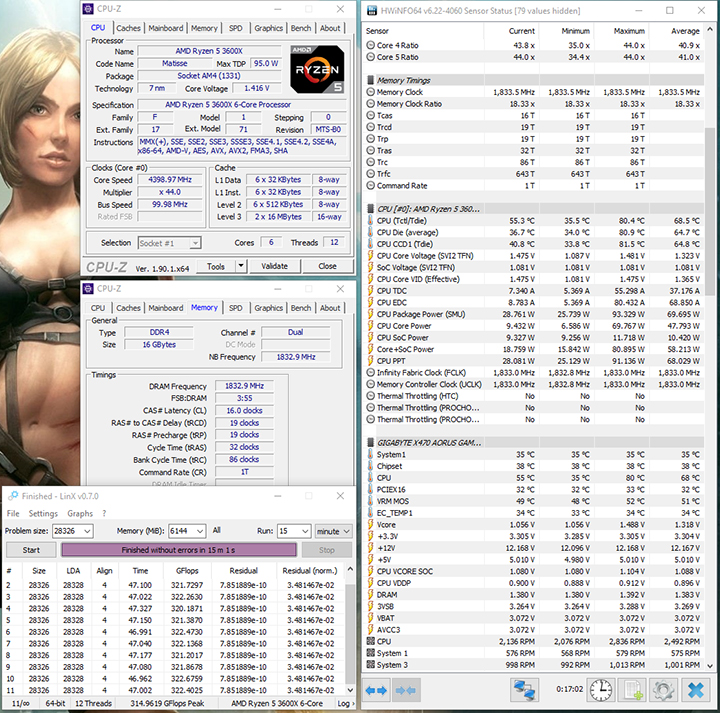The image size is (720, 713).
Task: Switch to Mainboard tab in upper CPU-Z
Action: pyautogui.click(x=166, y=28)
